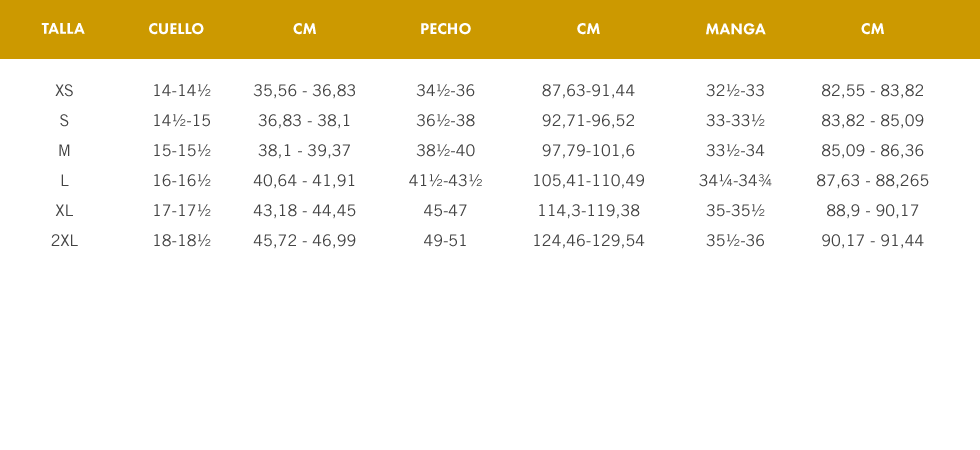Select the chest centimeter value 87,63-91,44
This screenshot has width=980, height=450.
(588, 91)
